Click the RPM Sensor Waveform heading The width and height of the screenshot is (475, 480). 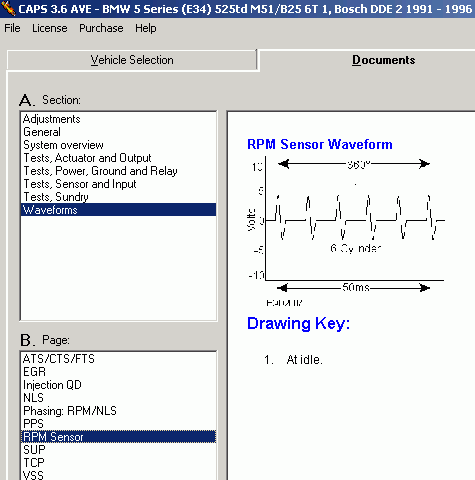[320, 144]
